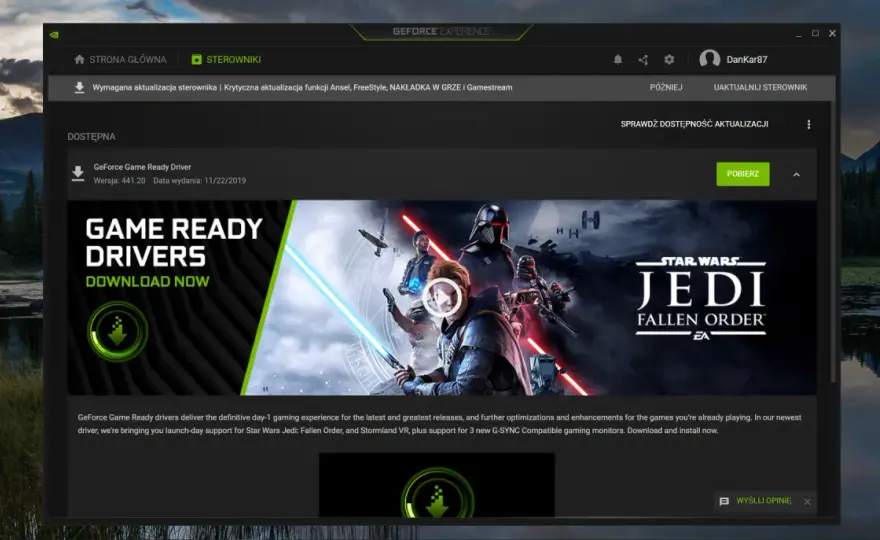Click the green Pobierz button
The width and height of the screenshot is (880, 540).
pyautogui.click(x=742, y=174)
